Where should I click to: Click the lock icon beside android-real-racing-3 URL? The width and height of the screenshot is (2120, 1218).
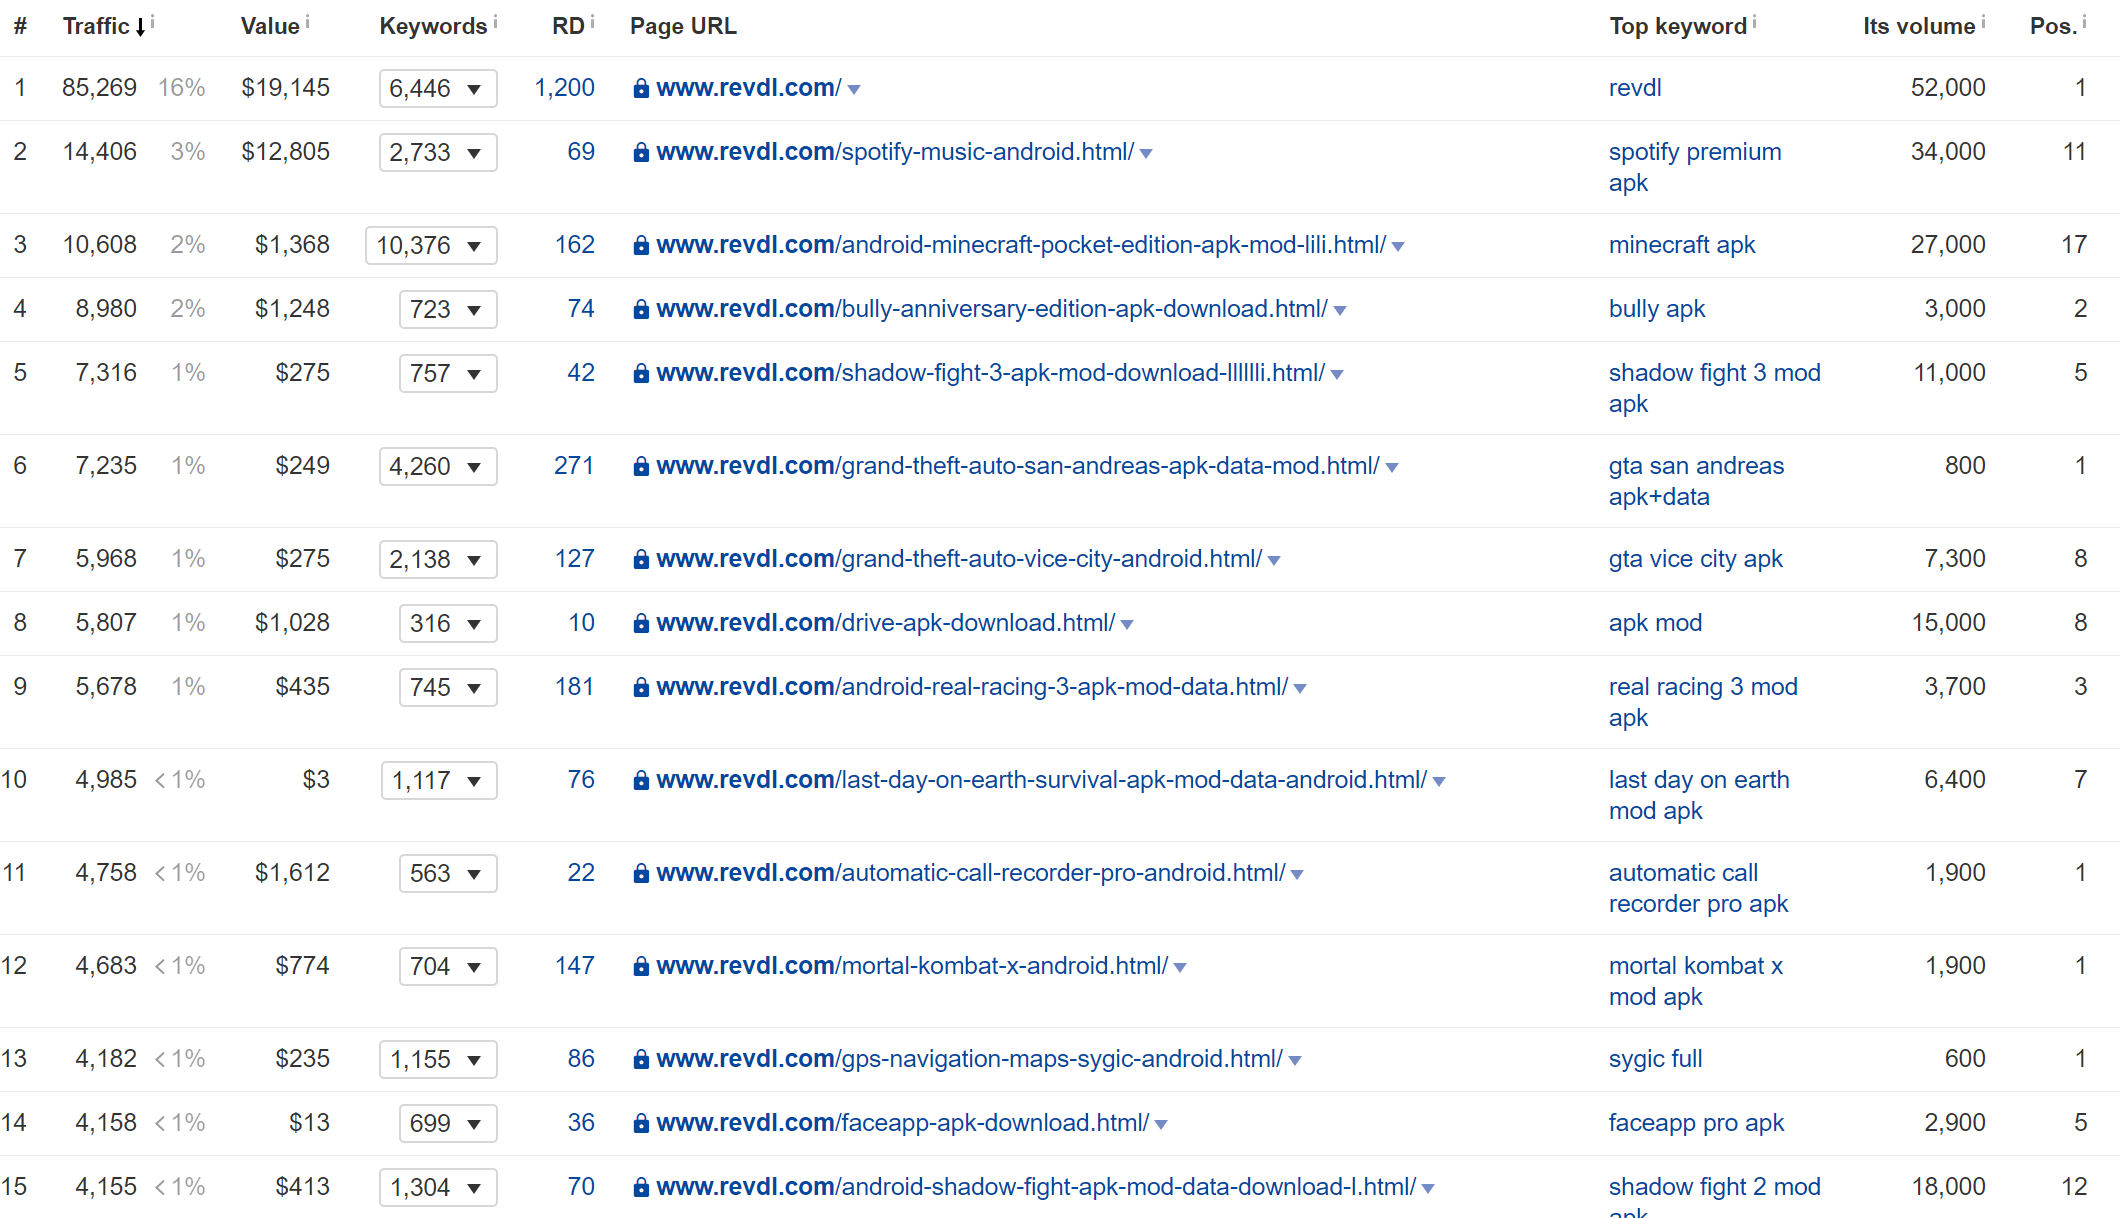click(x=641, y=688)
